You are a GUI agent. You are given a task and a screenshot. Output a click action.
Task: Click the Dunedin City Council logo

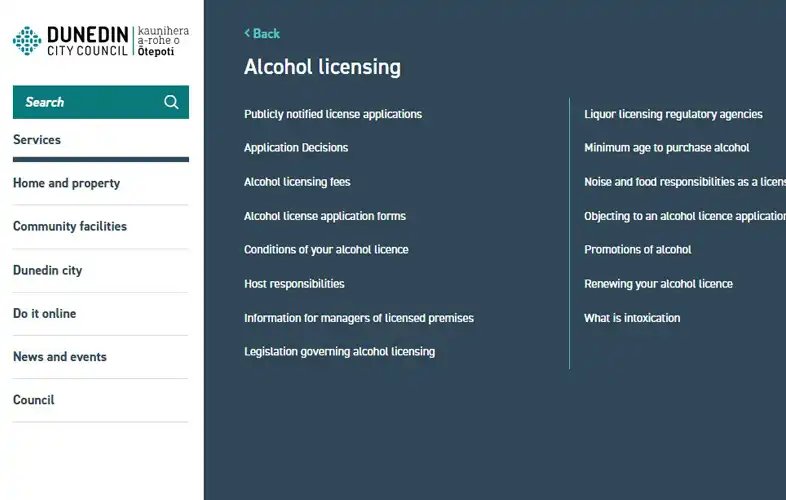point(100,41)
